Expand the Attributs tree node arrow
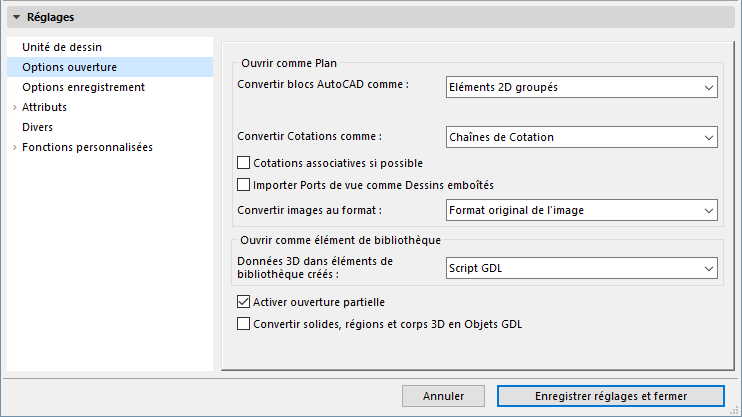The image size is (742, 417). click(x=14, y=107)
